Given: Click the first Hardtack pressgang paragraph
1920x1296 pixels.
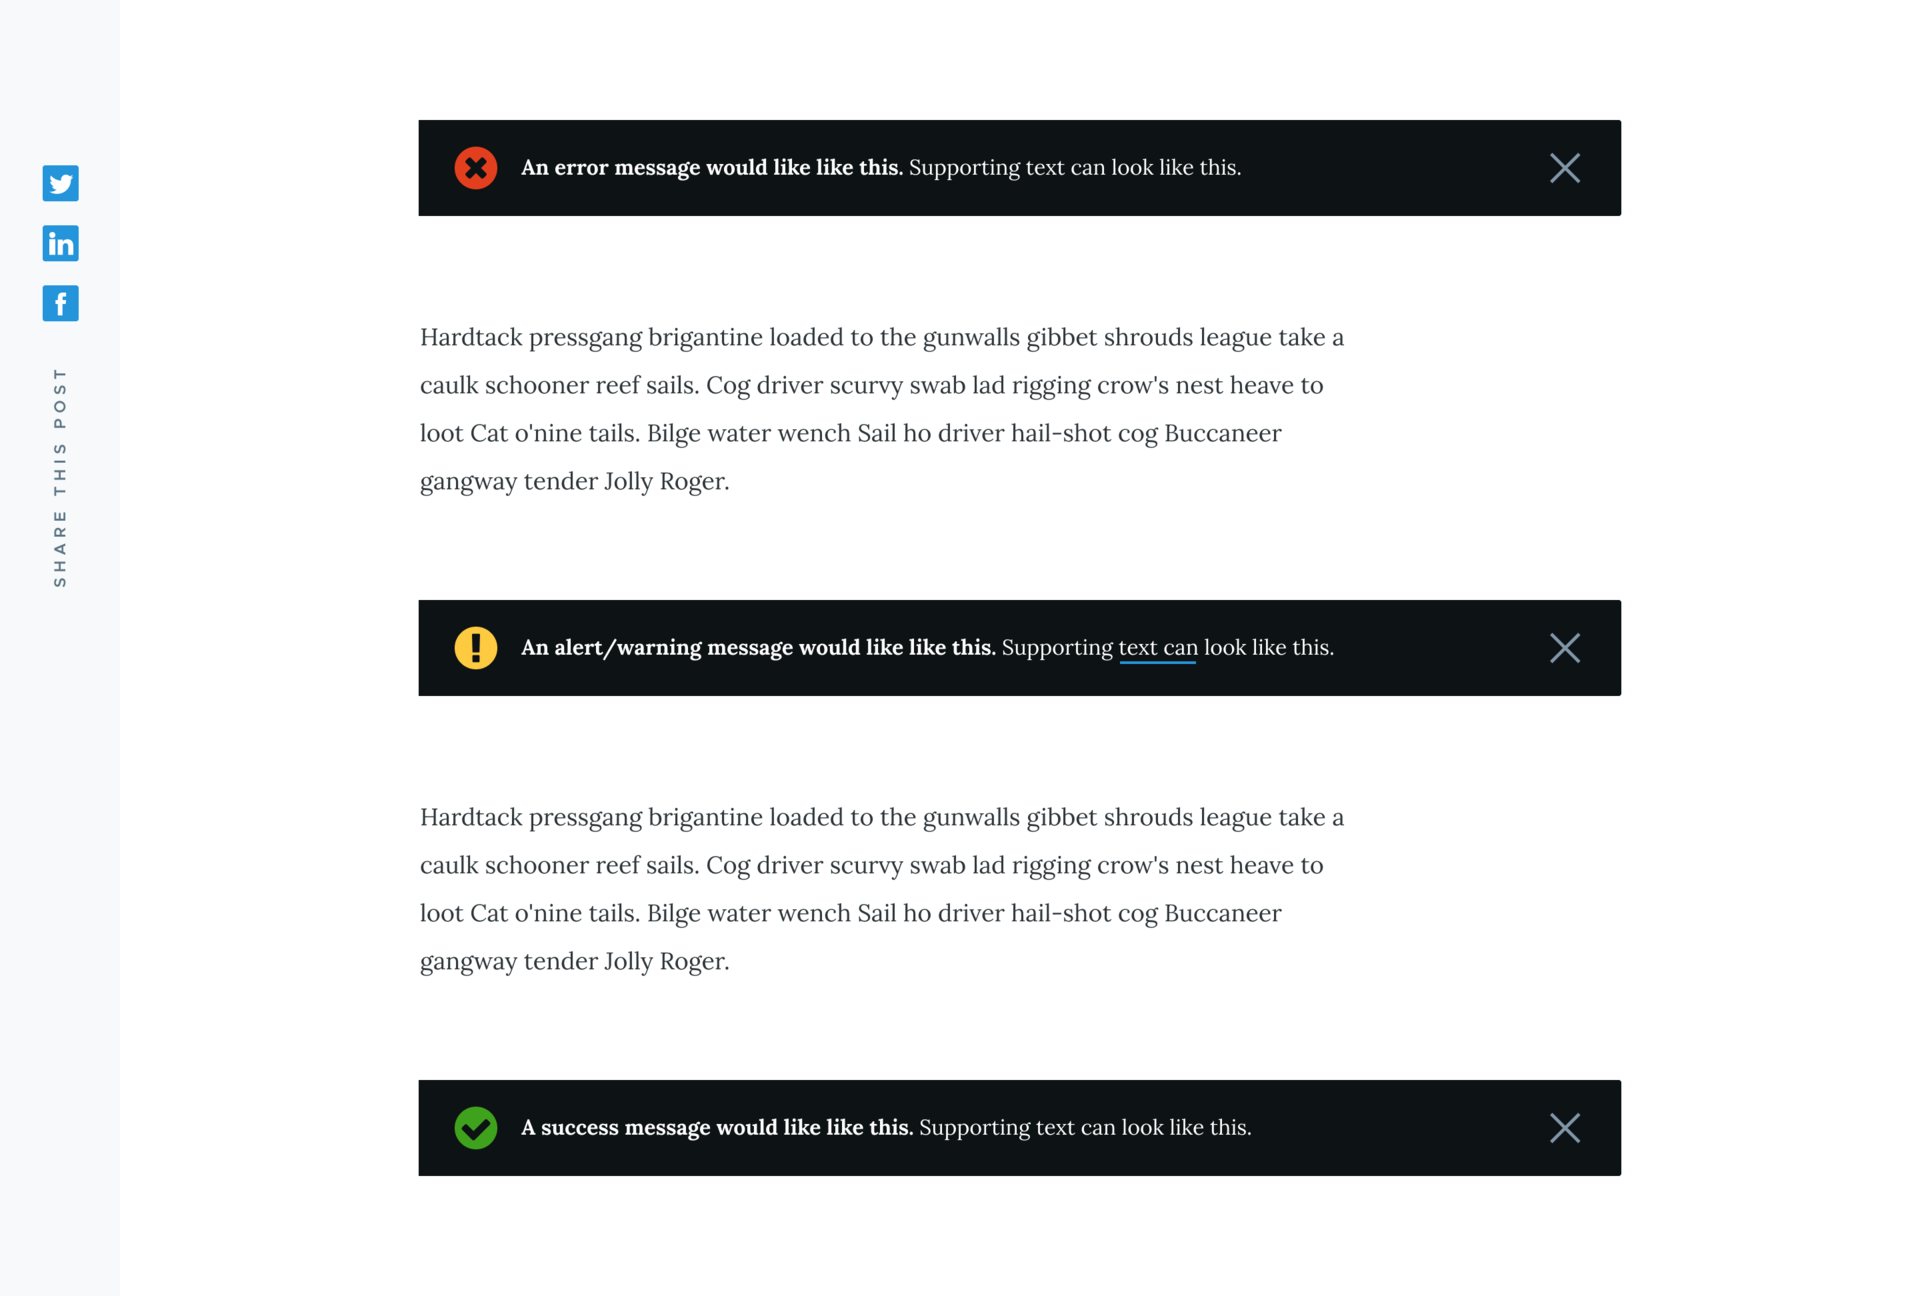Looking at the screenshot, I should [x=882, y=409].
